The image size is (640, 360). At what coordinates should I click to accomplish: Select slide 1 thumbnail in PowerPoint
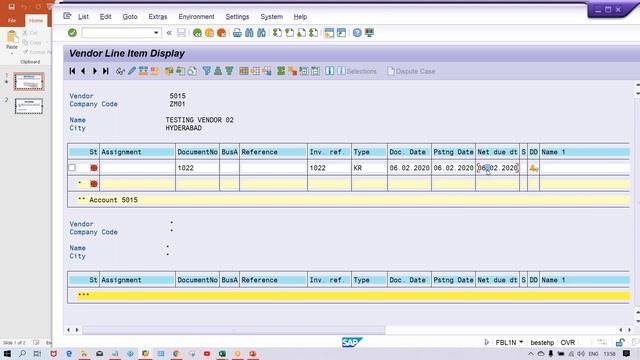pyautogui.click(x=29, y=82)
